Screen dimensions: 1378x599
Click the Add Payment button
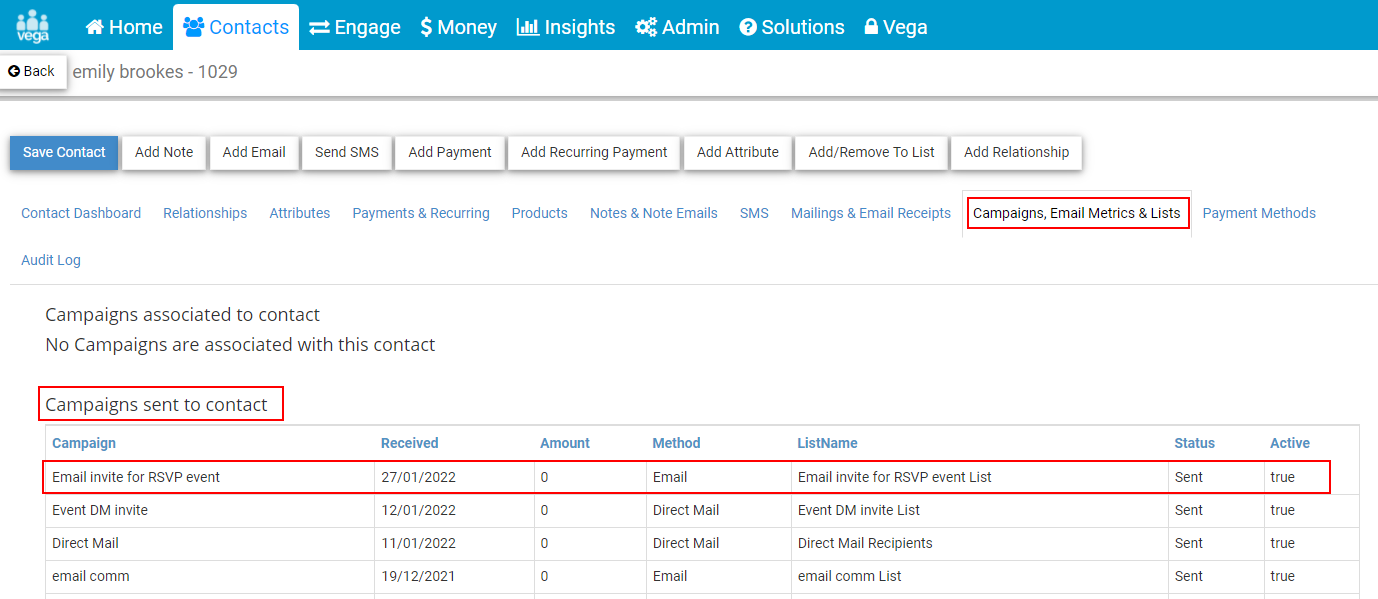point(450,152)
